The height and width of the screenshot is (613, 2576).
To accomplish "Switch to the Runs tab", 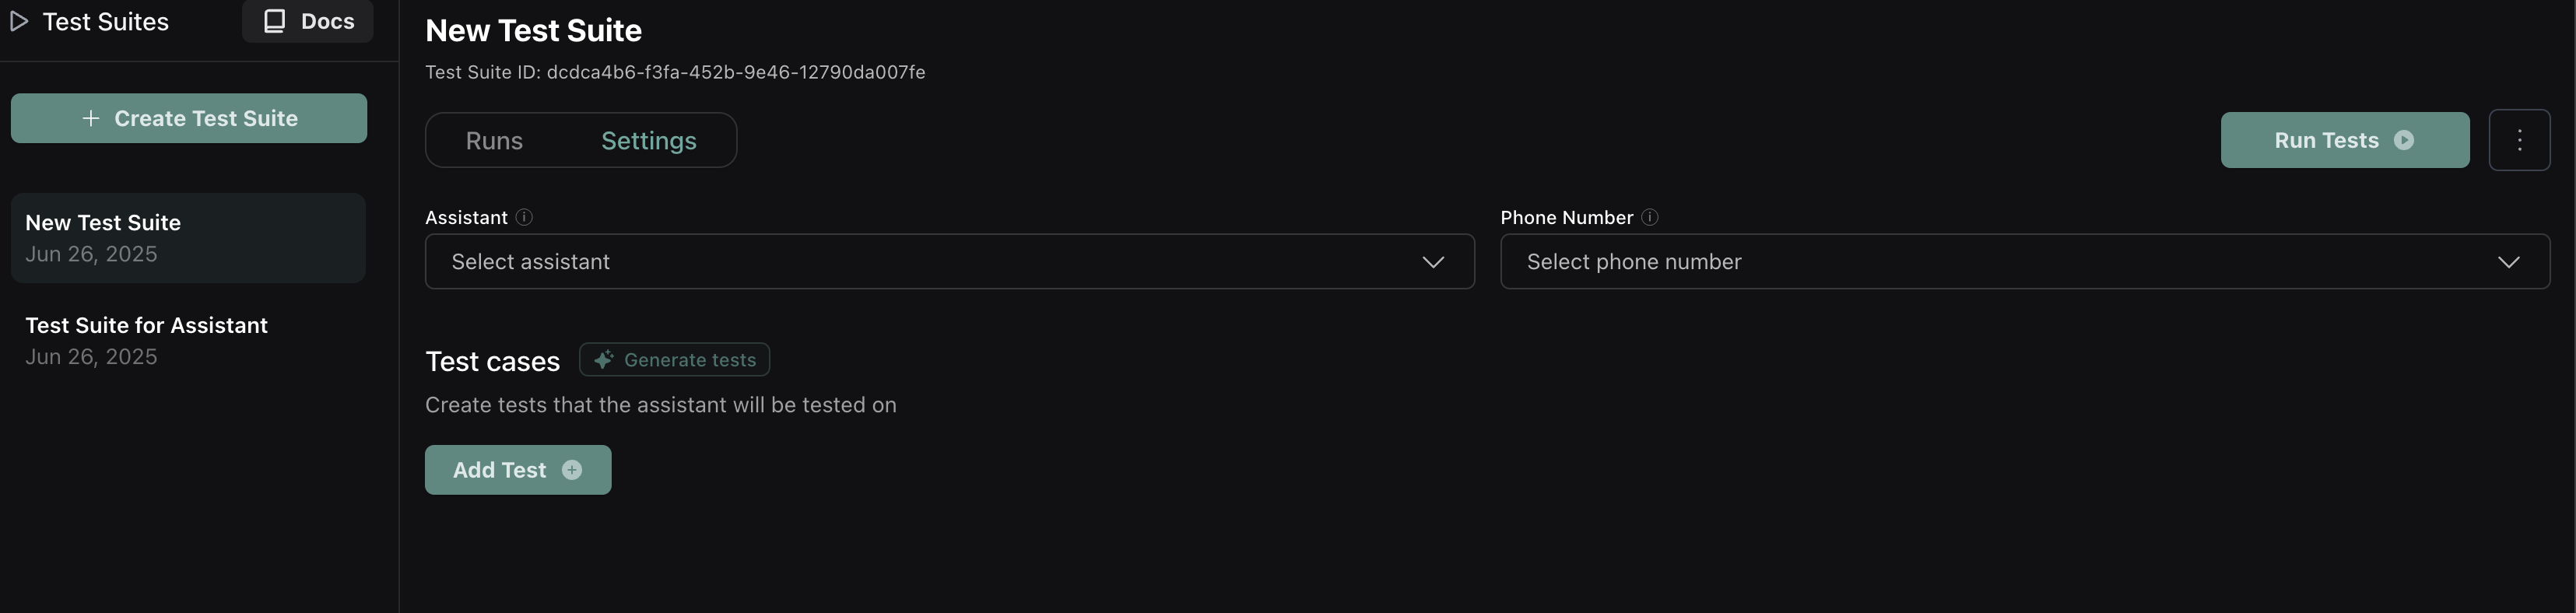I will 494,141.
